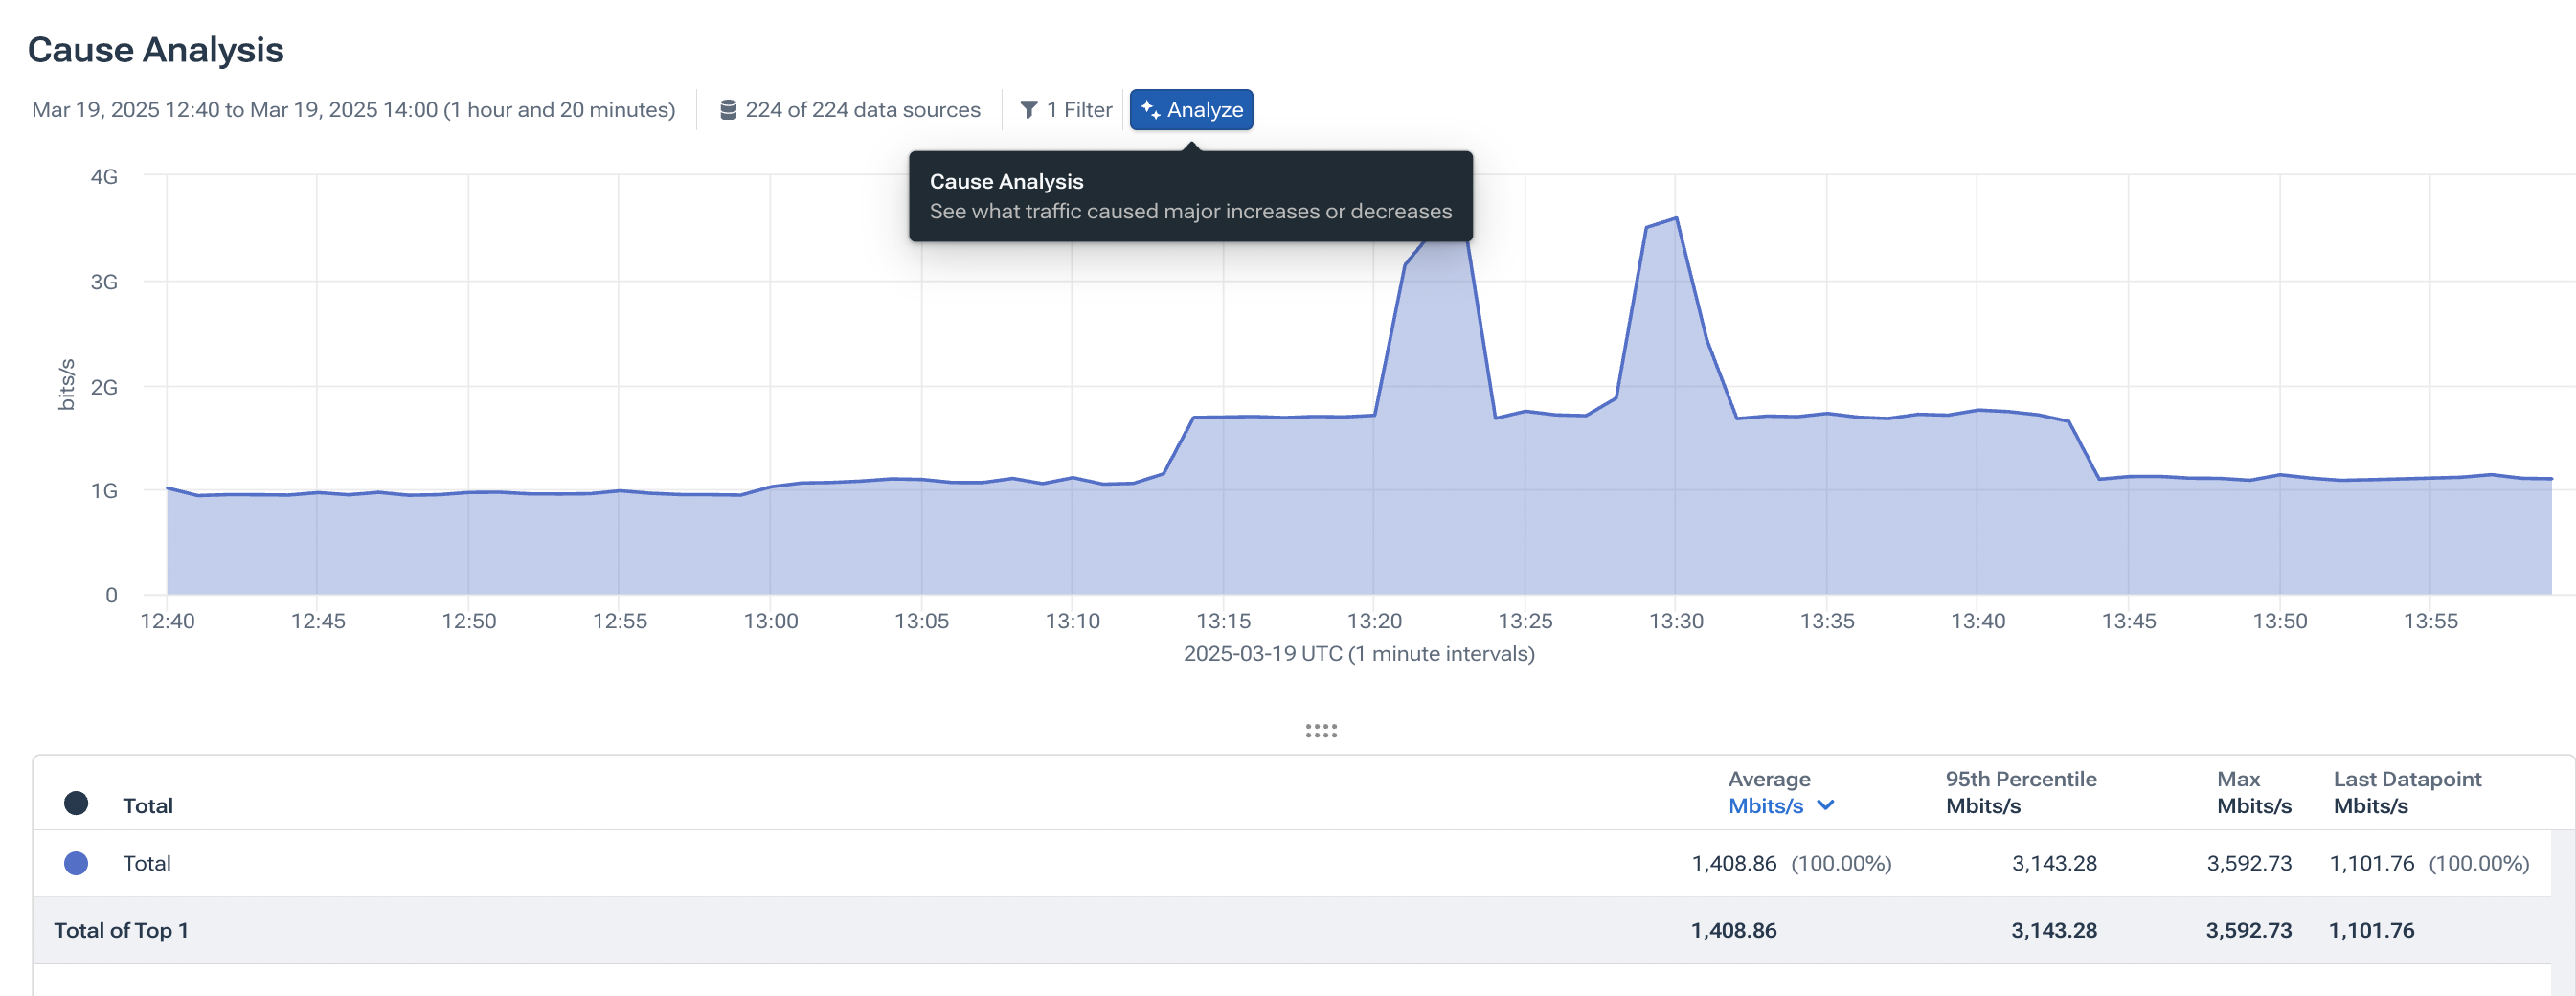Viewport: 2576px width, 996px height.
Task: Click the Max Mbits/s column header
Action: (x=2253, y=792)
